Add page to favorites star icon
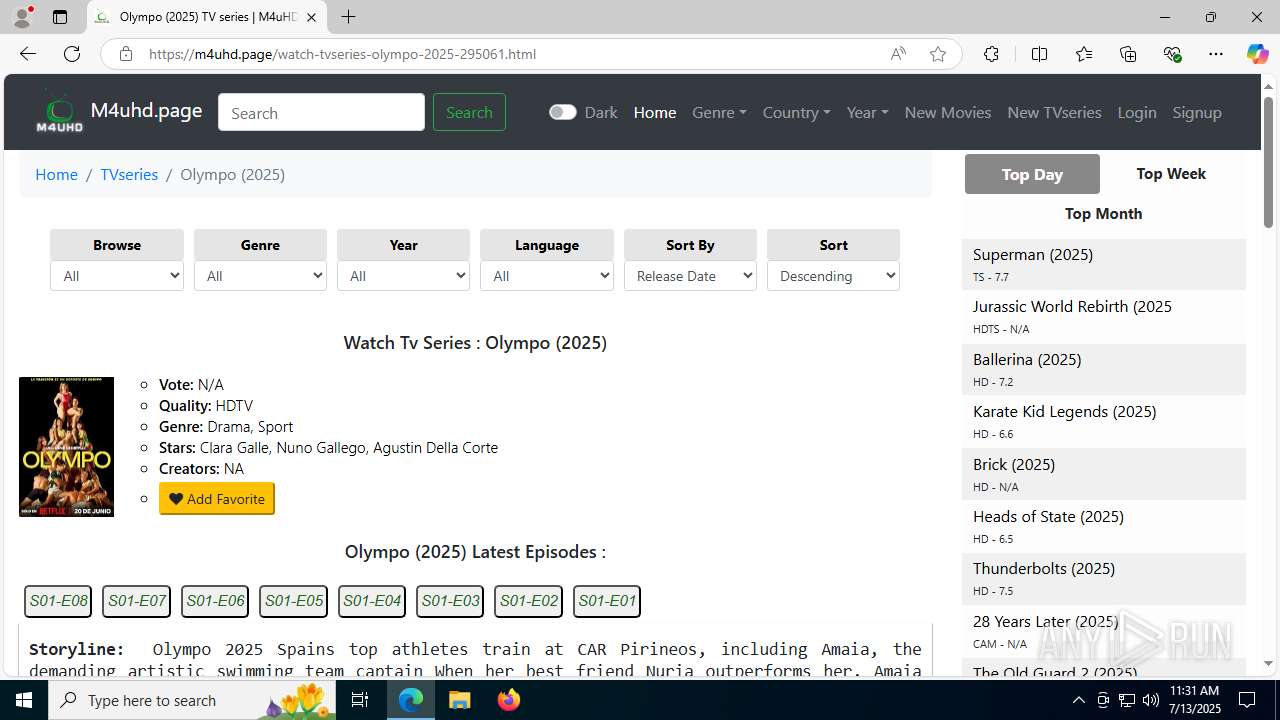This screenshot has width=1280, height=720. pos(938,54)
